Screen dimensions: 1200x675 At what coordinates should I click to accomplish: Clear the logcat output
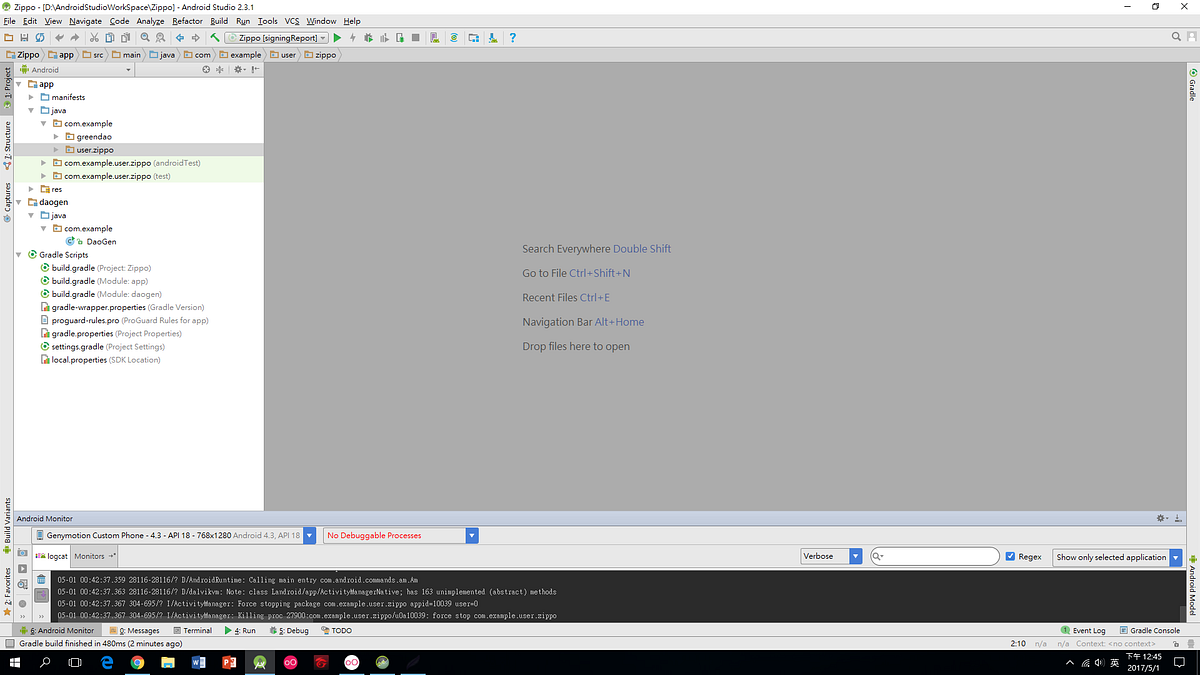coord(41,579)
